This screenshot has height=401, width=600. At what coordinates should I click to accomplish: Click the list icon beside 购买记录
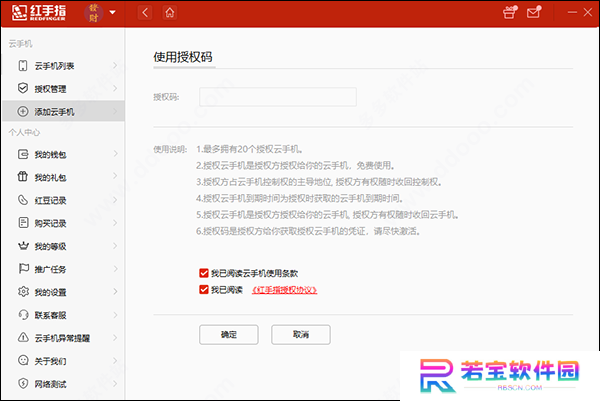coord(23,223)
